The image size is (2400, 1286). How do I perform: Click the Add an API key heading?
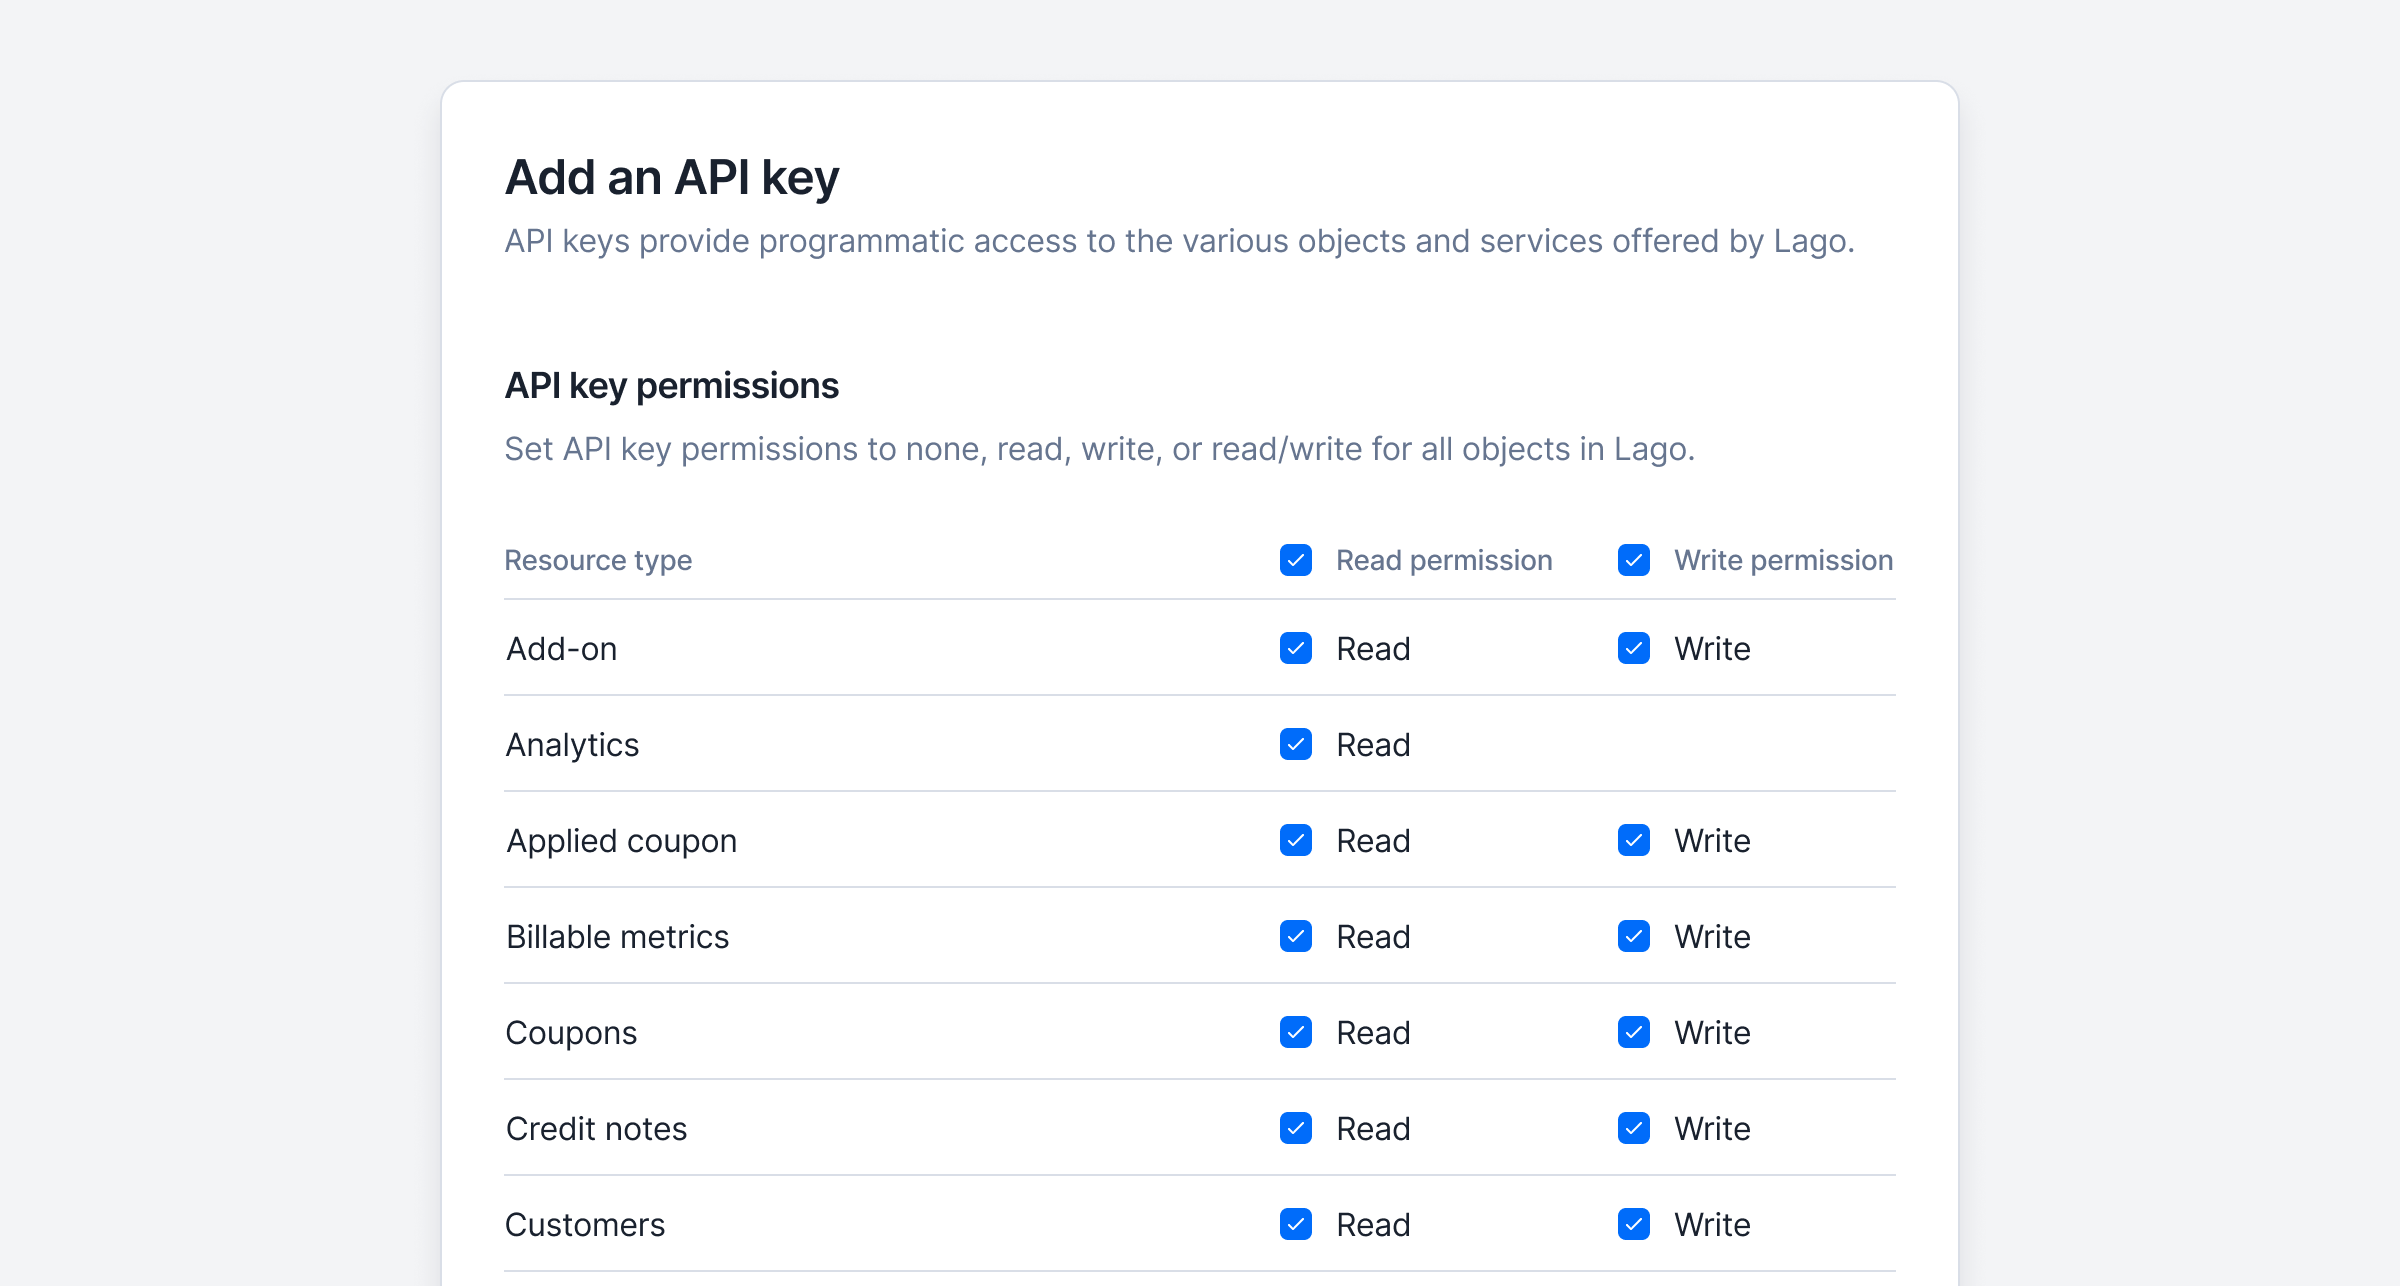672,178
